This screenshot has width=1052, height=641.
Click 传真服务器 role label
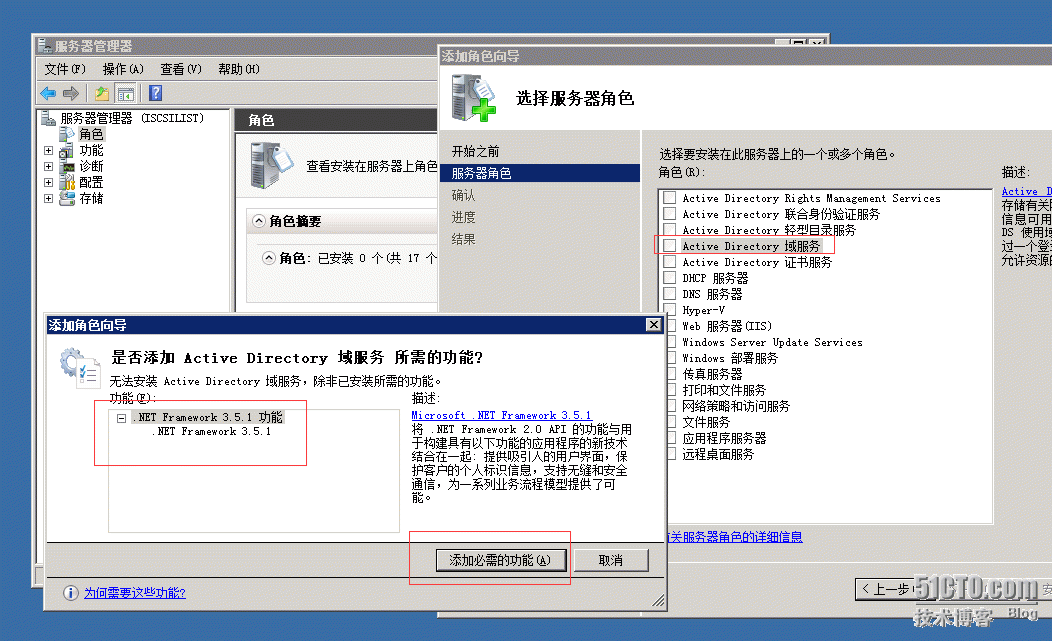pyautogui.click(x=713, y=374)
